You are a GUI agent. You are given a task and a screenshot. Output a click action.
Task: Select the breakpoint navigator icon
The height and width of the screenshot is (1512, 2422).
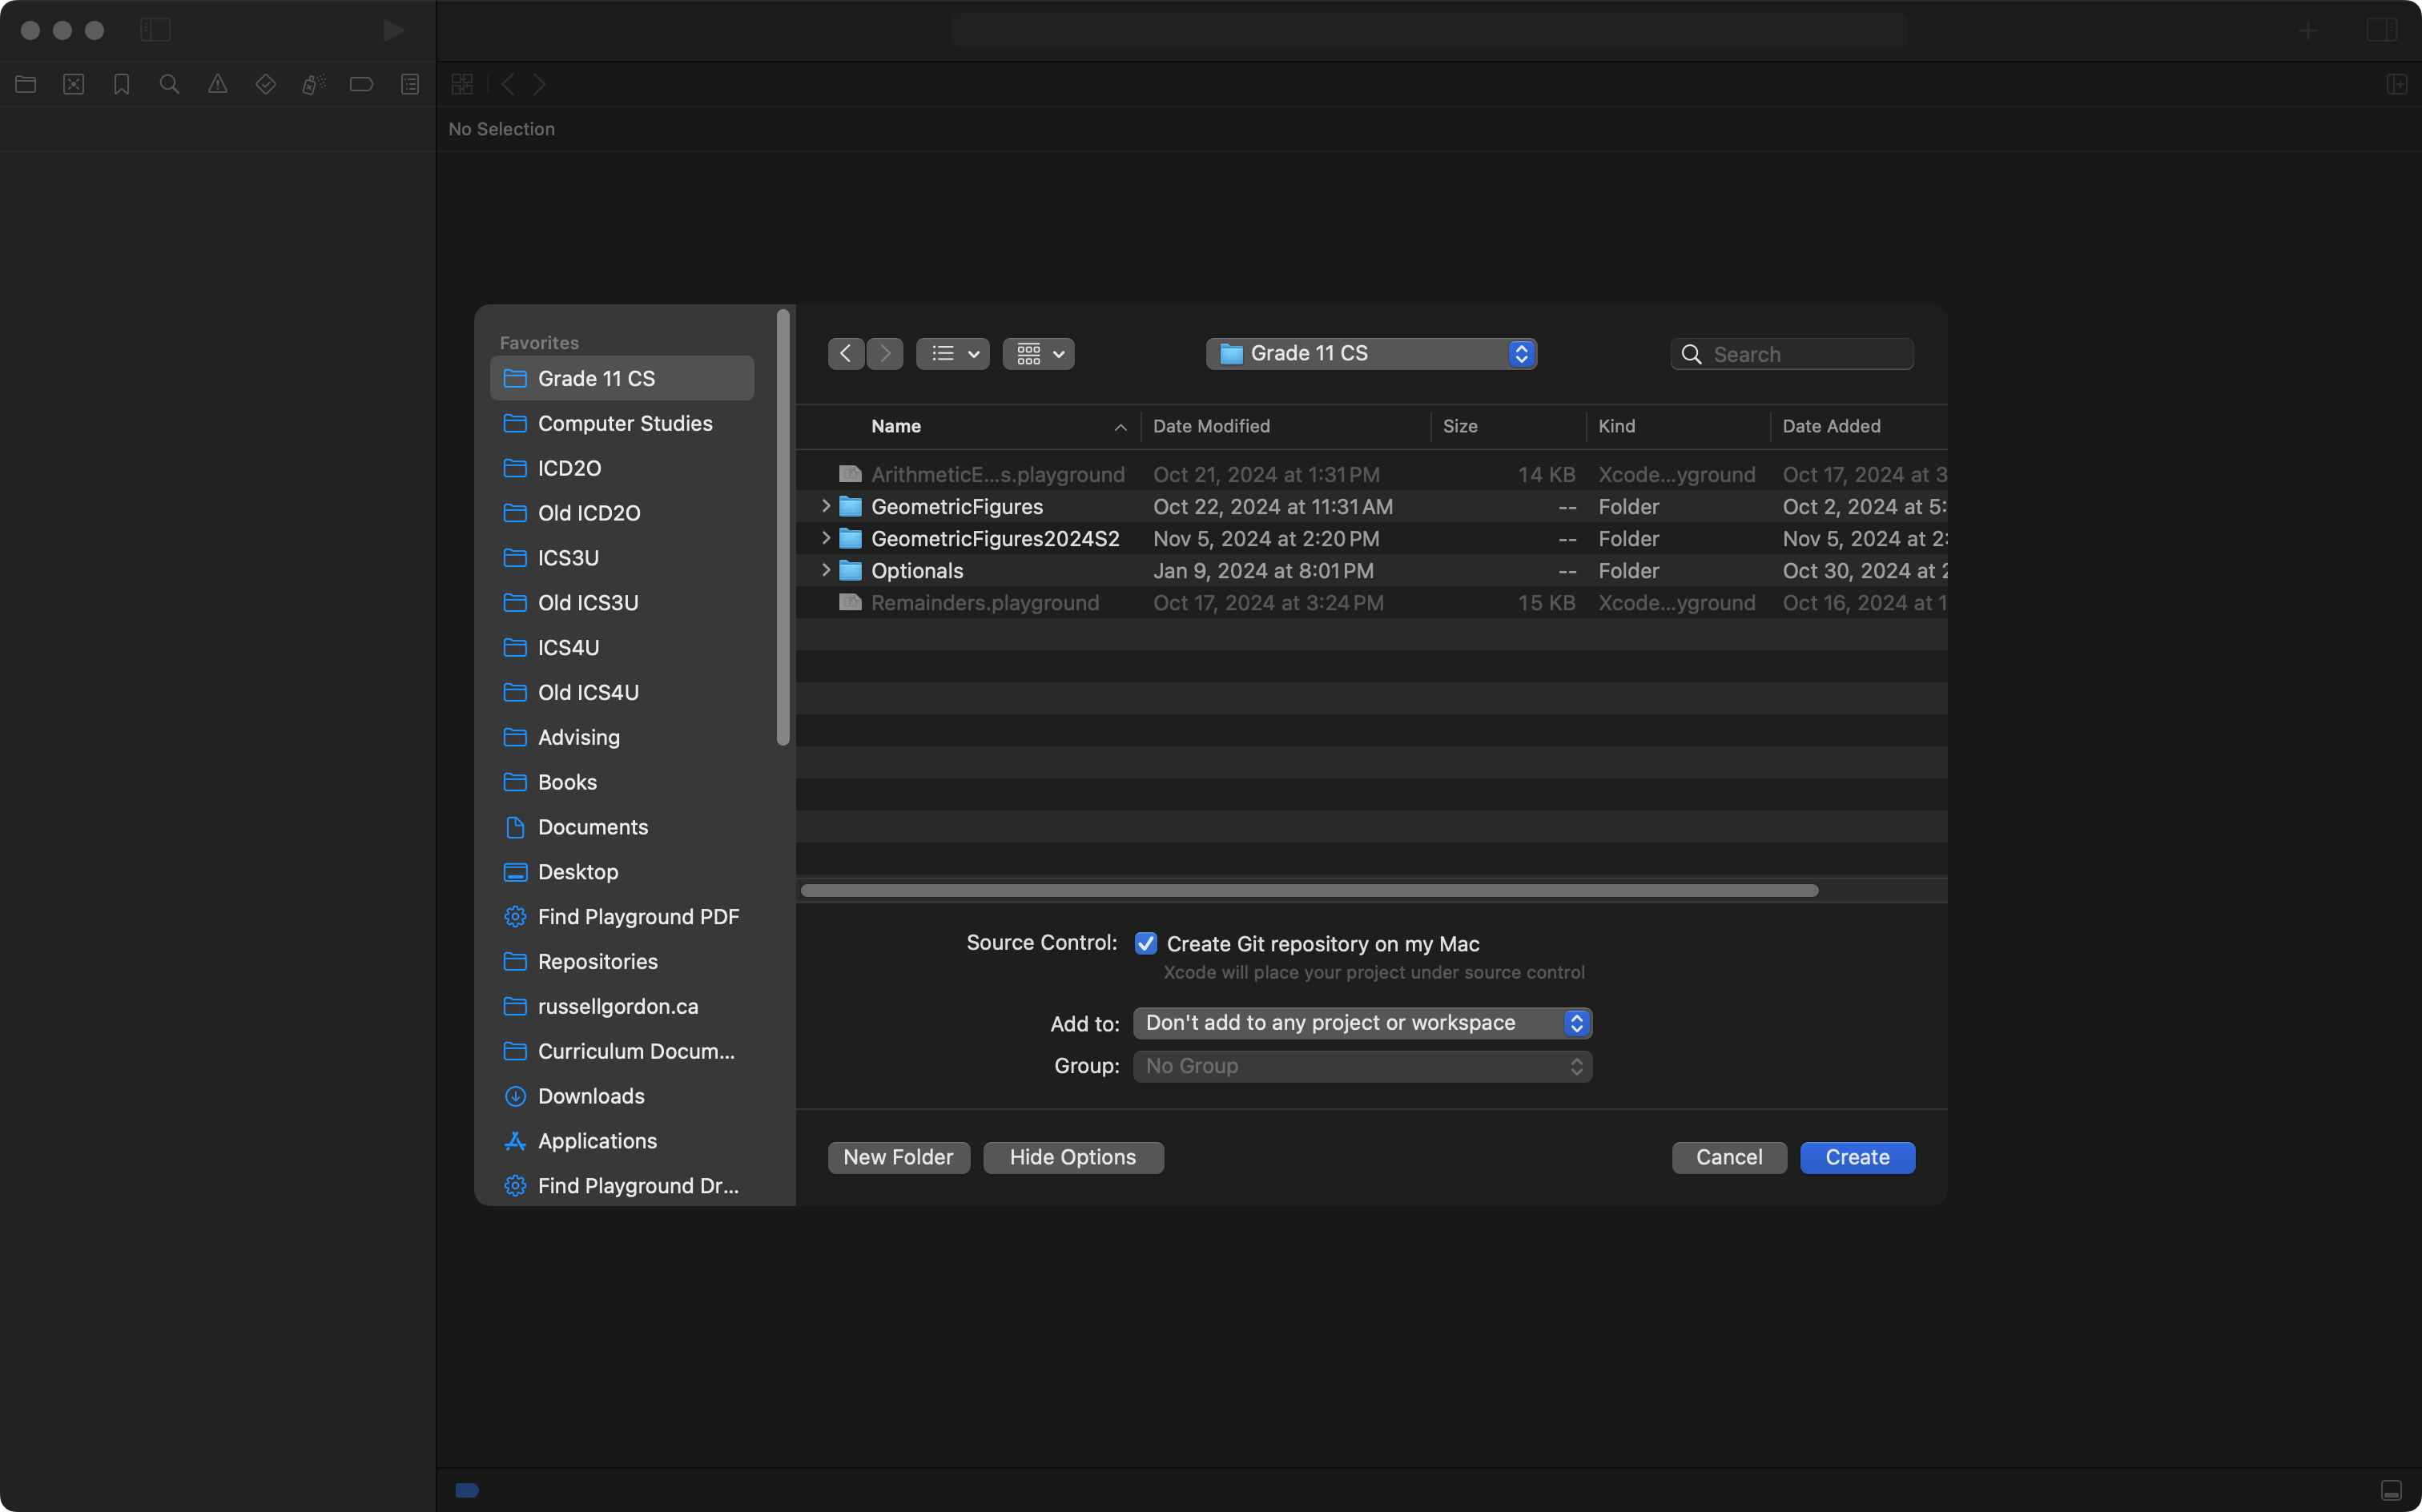pos(362,85)
